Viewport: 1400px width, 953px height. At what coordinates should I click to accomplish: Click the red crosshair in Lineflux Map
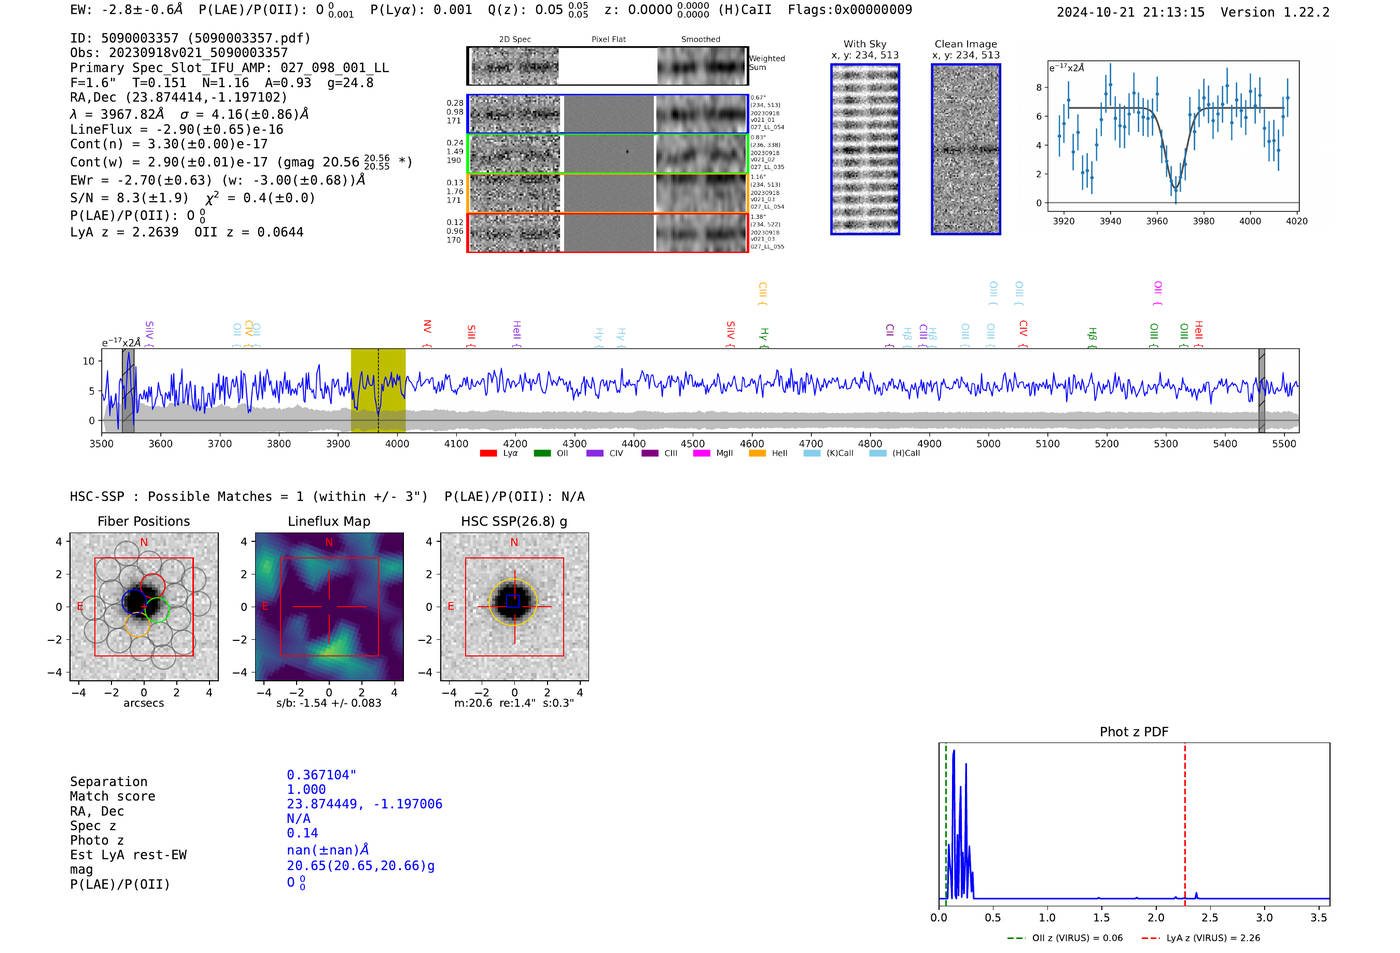pyautogui.click(x=329, y=607)
